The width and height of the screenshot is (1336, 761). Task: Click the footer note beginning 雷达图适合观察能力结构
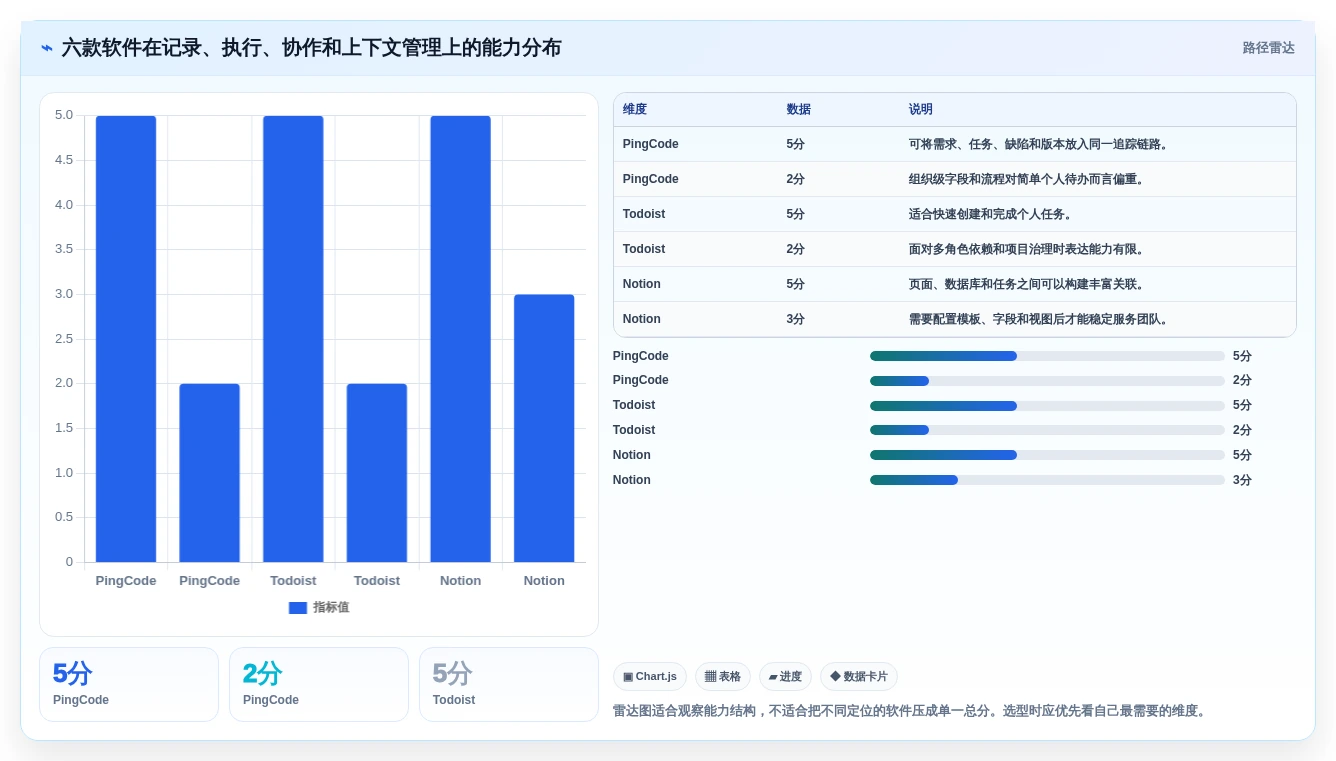tap(910, 711)
